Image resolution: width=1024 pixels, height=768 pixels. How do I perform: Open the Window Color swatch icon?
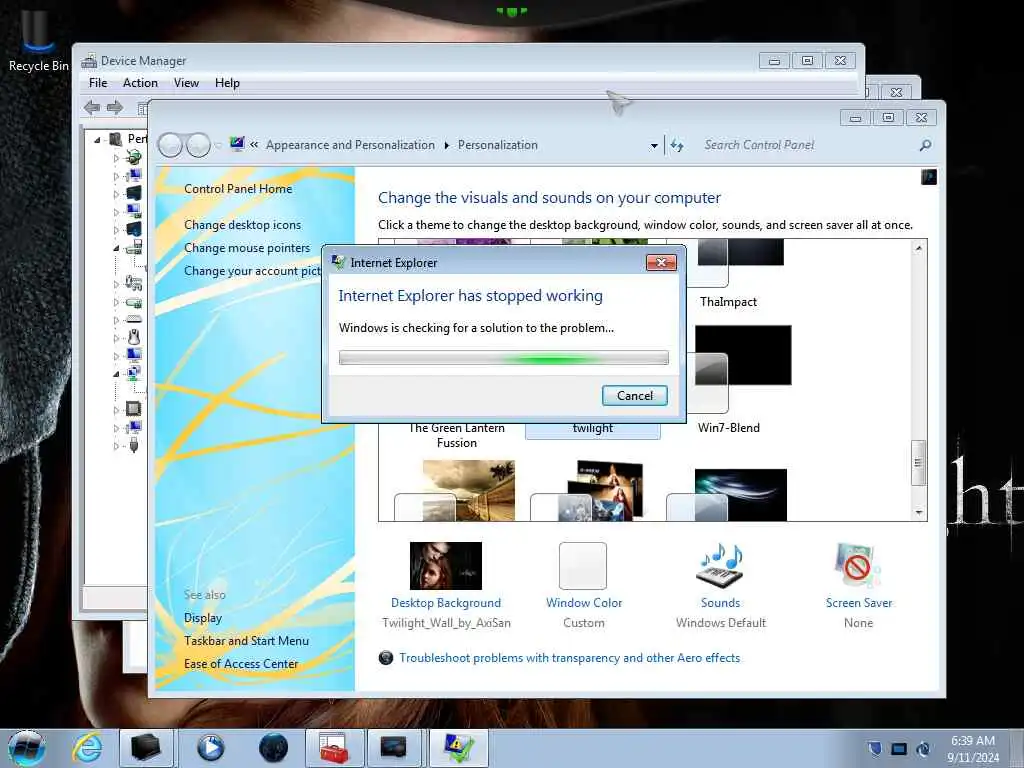click(x=583, y=566)
